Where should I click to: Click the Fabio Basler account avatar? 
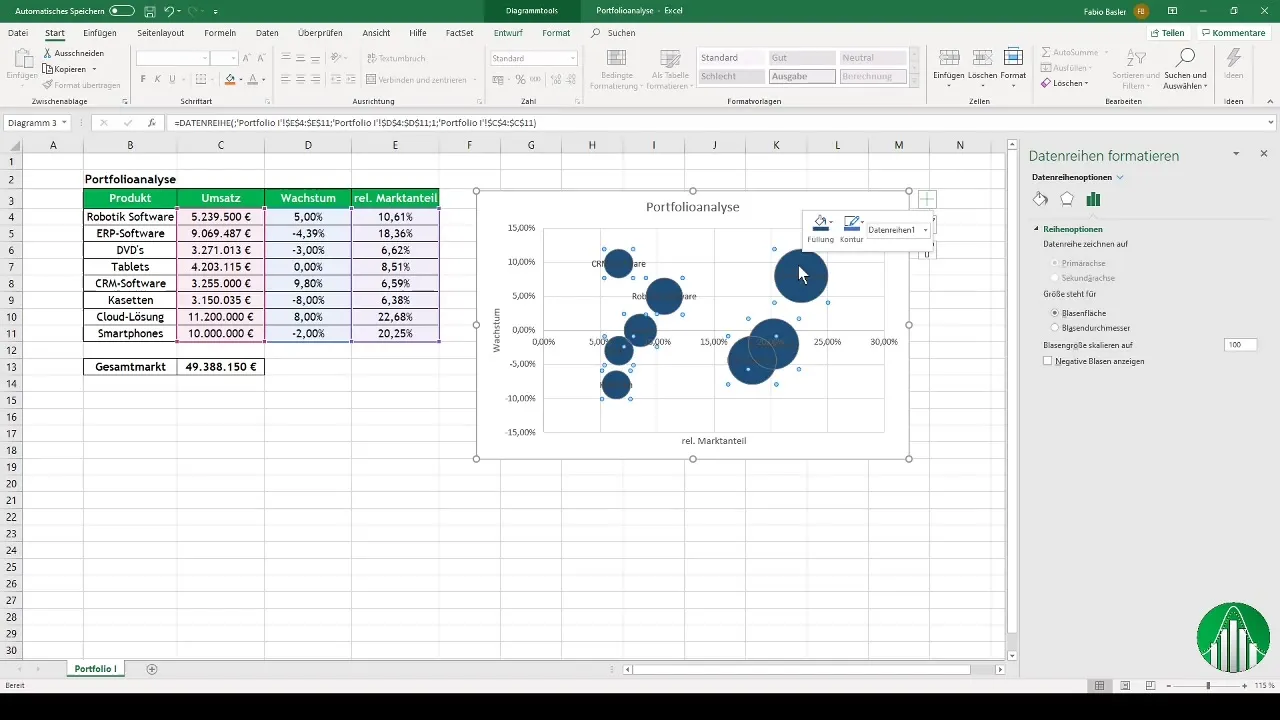tap(1141, 10)
